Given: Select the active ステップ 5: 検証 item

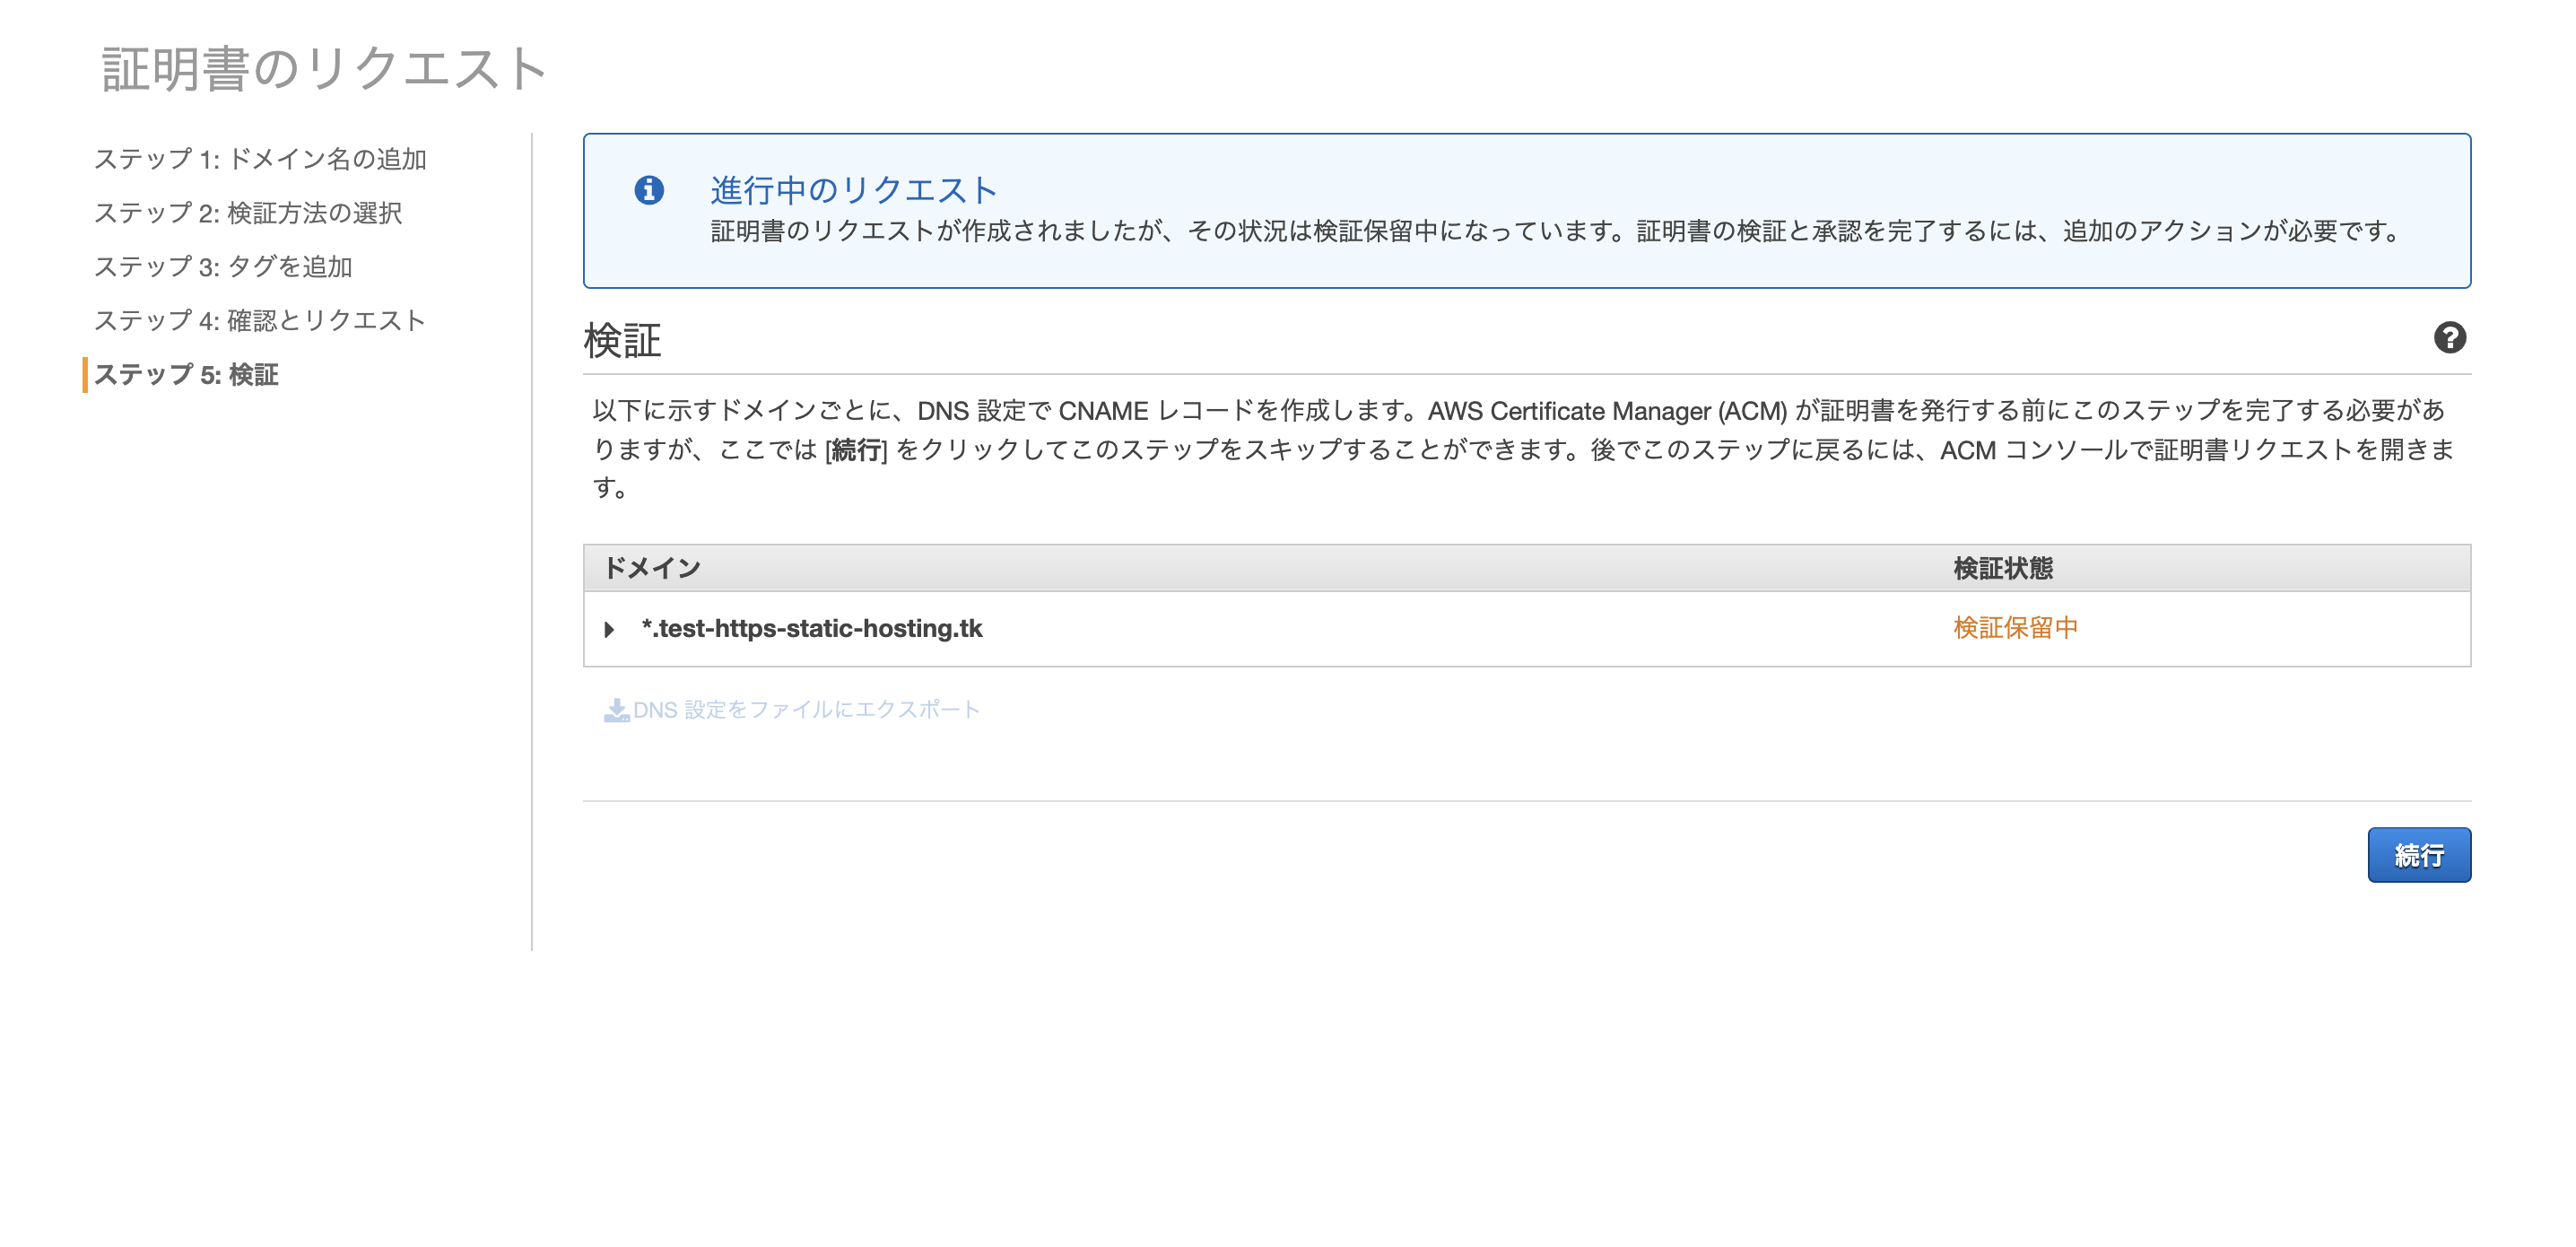Looking at the screenshot, I should click(186, 374).
